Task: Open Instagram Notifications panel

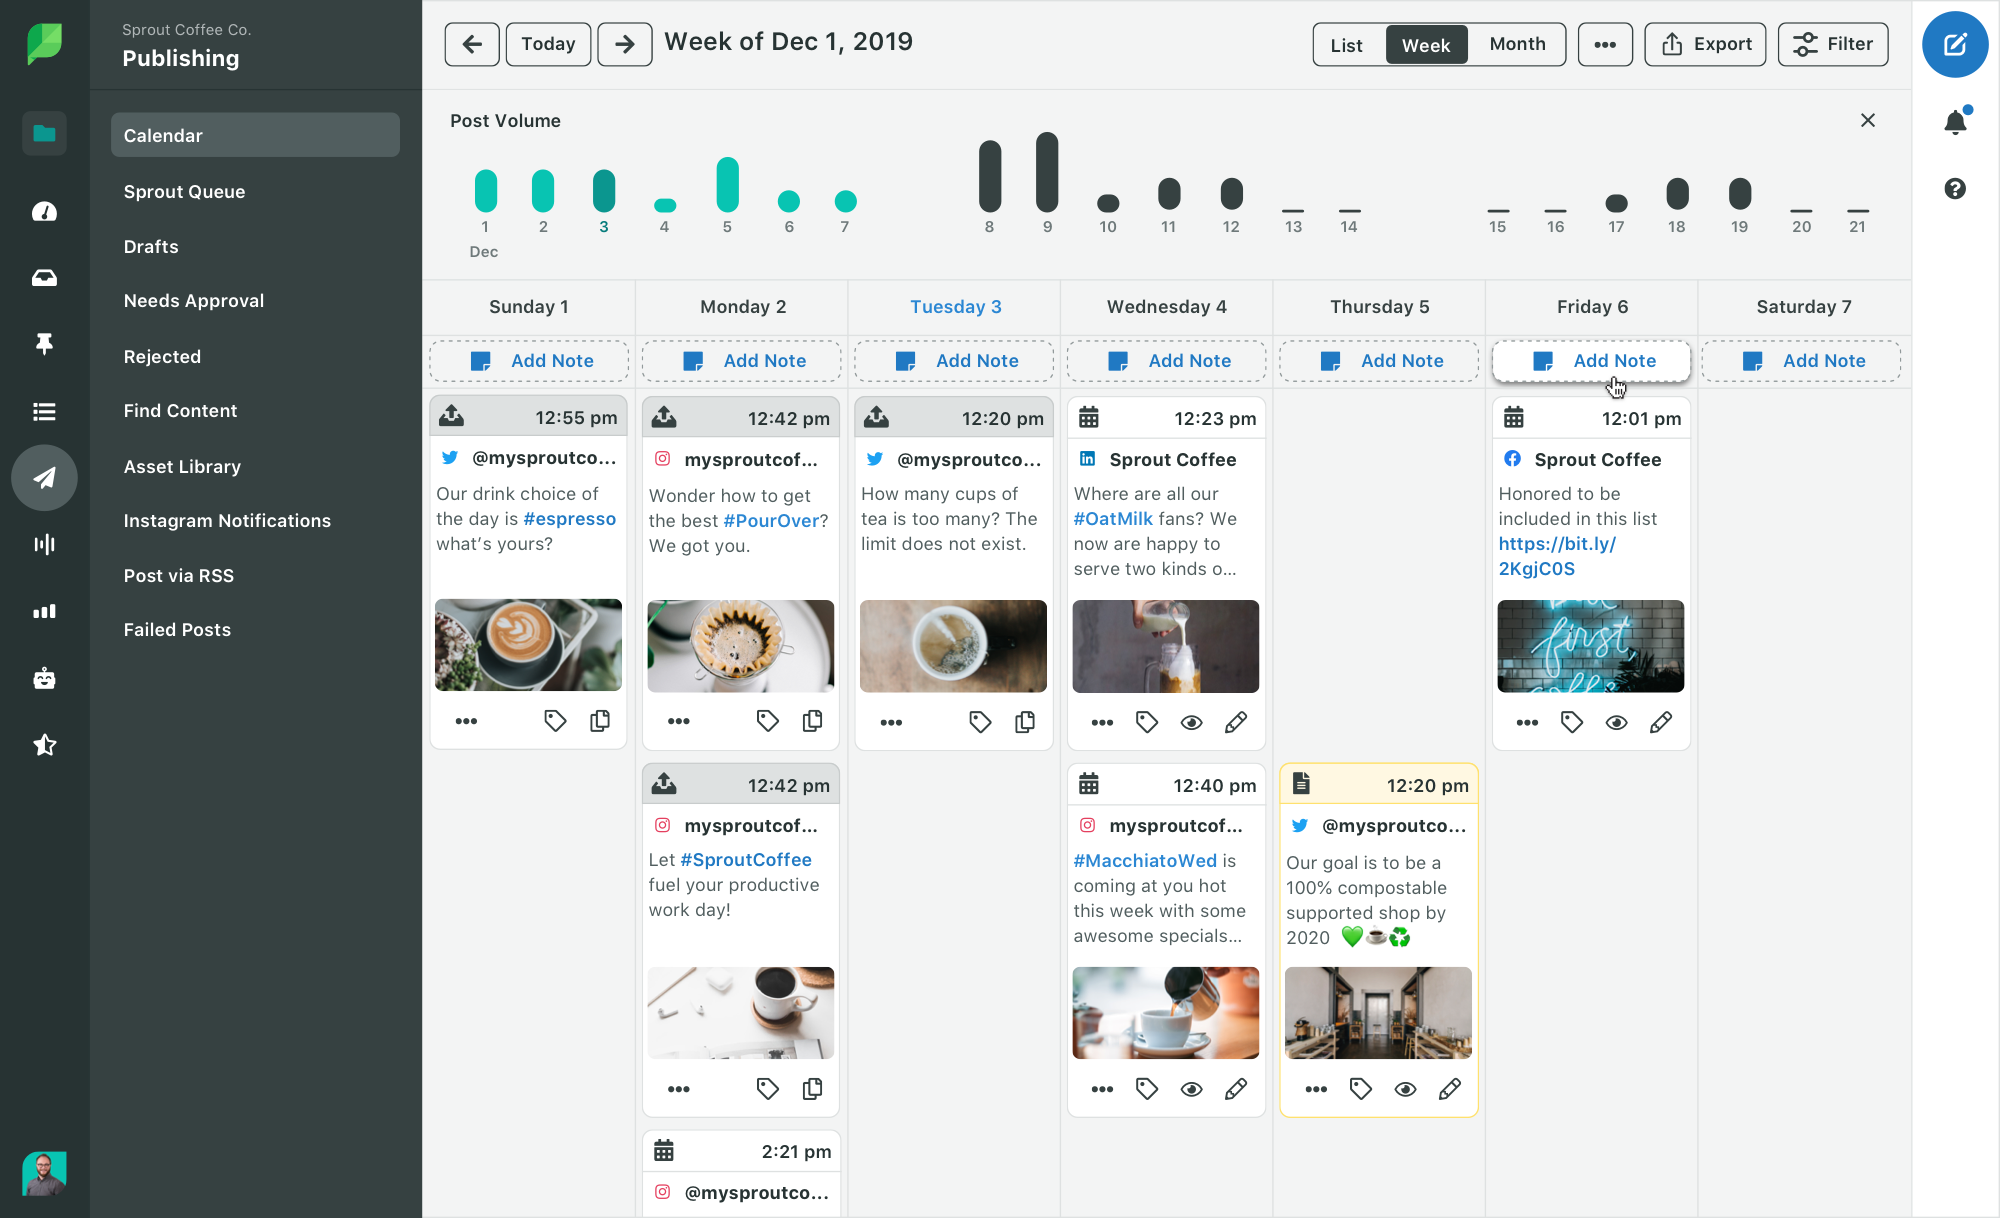Action: click(x=227, y=520)
